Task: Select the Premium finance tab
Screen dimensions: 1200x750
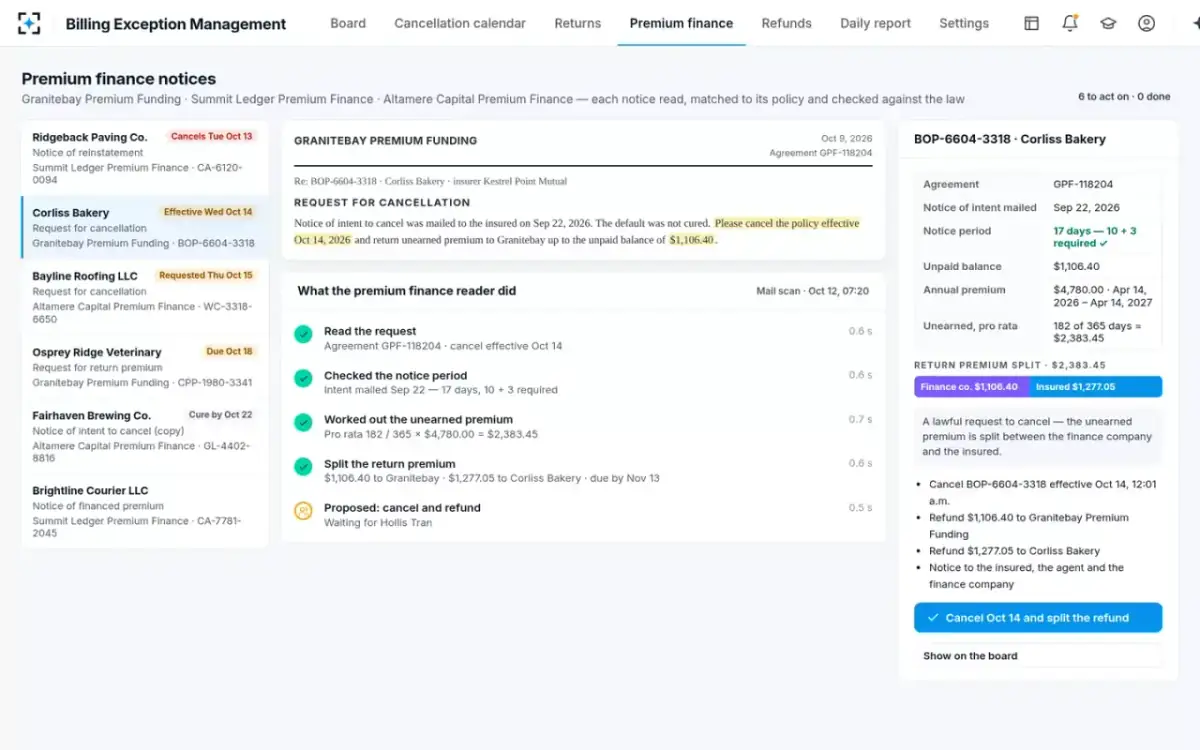Action: 681,23
